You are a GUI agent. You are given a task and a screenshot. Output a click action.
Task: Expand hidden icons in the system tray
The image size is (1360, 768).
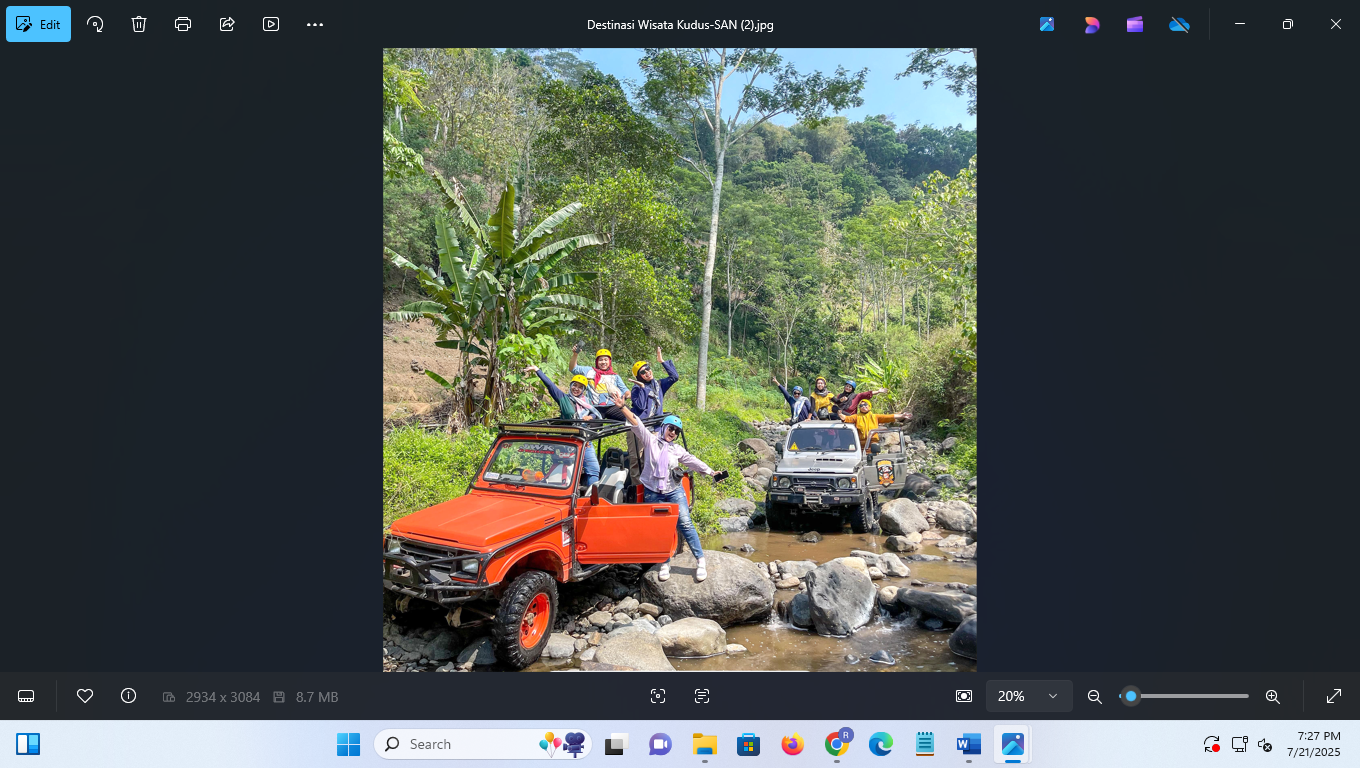(1210, 744)
